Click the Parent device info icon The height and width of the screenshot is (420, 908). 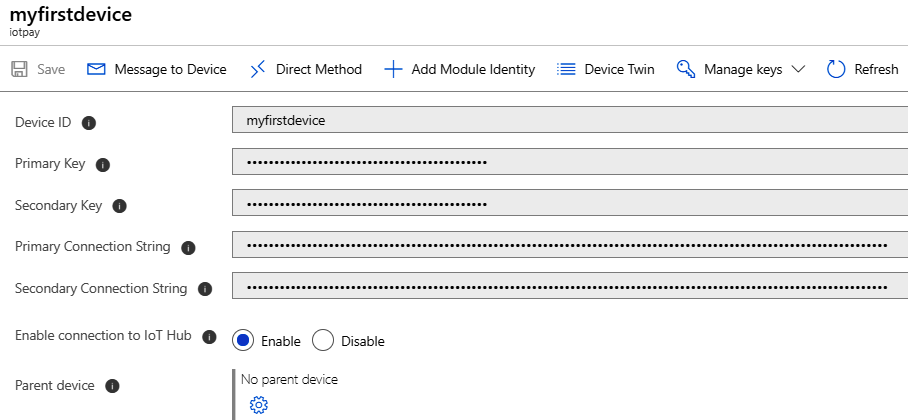click(113, 386)
